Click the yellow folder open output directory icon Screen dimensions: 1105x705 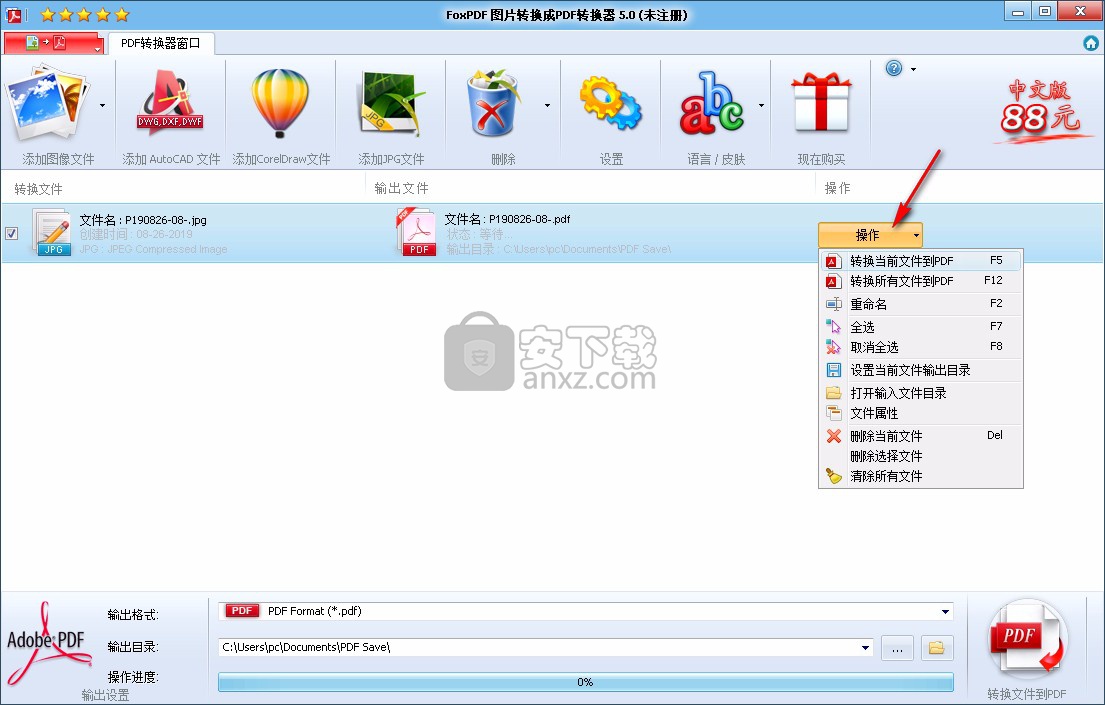tap(937, 648)
